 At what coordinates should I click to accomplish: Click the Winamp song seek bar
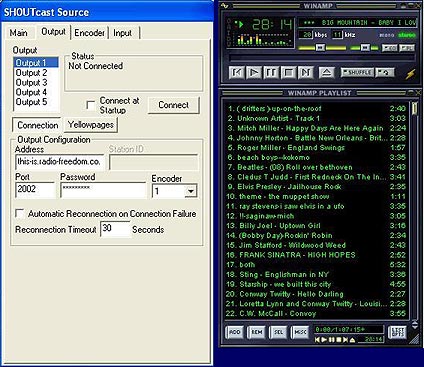point(321,59)
